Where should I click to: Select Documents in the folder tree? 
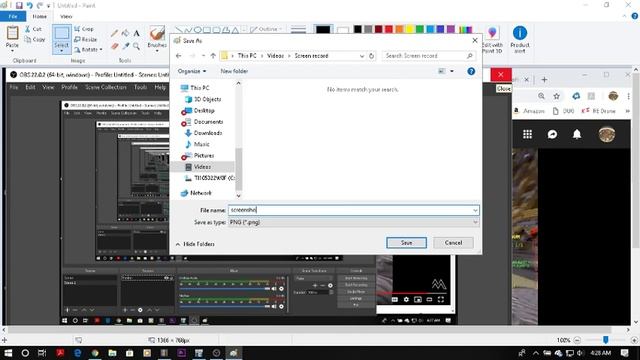[x=208, y=122]
